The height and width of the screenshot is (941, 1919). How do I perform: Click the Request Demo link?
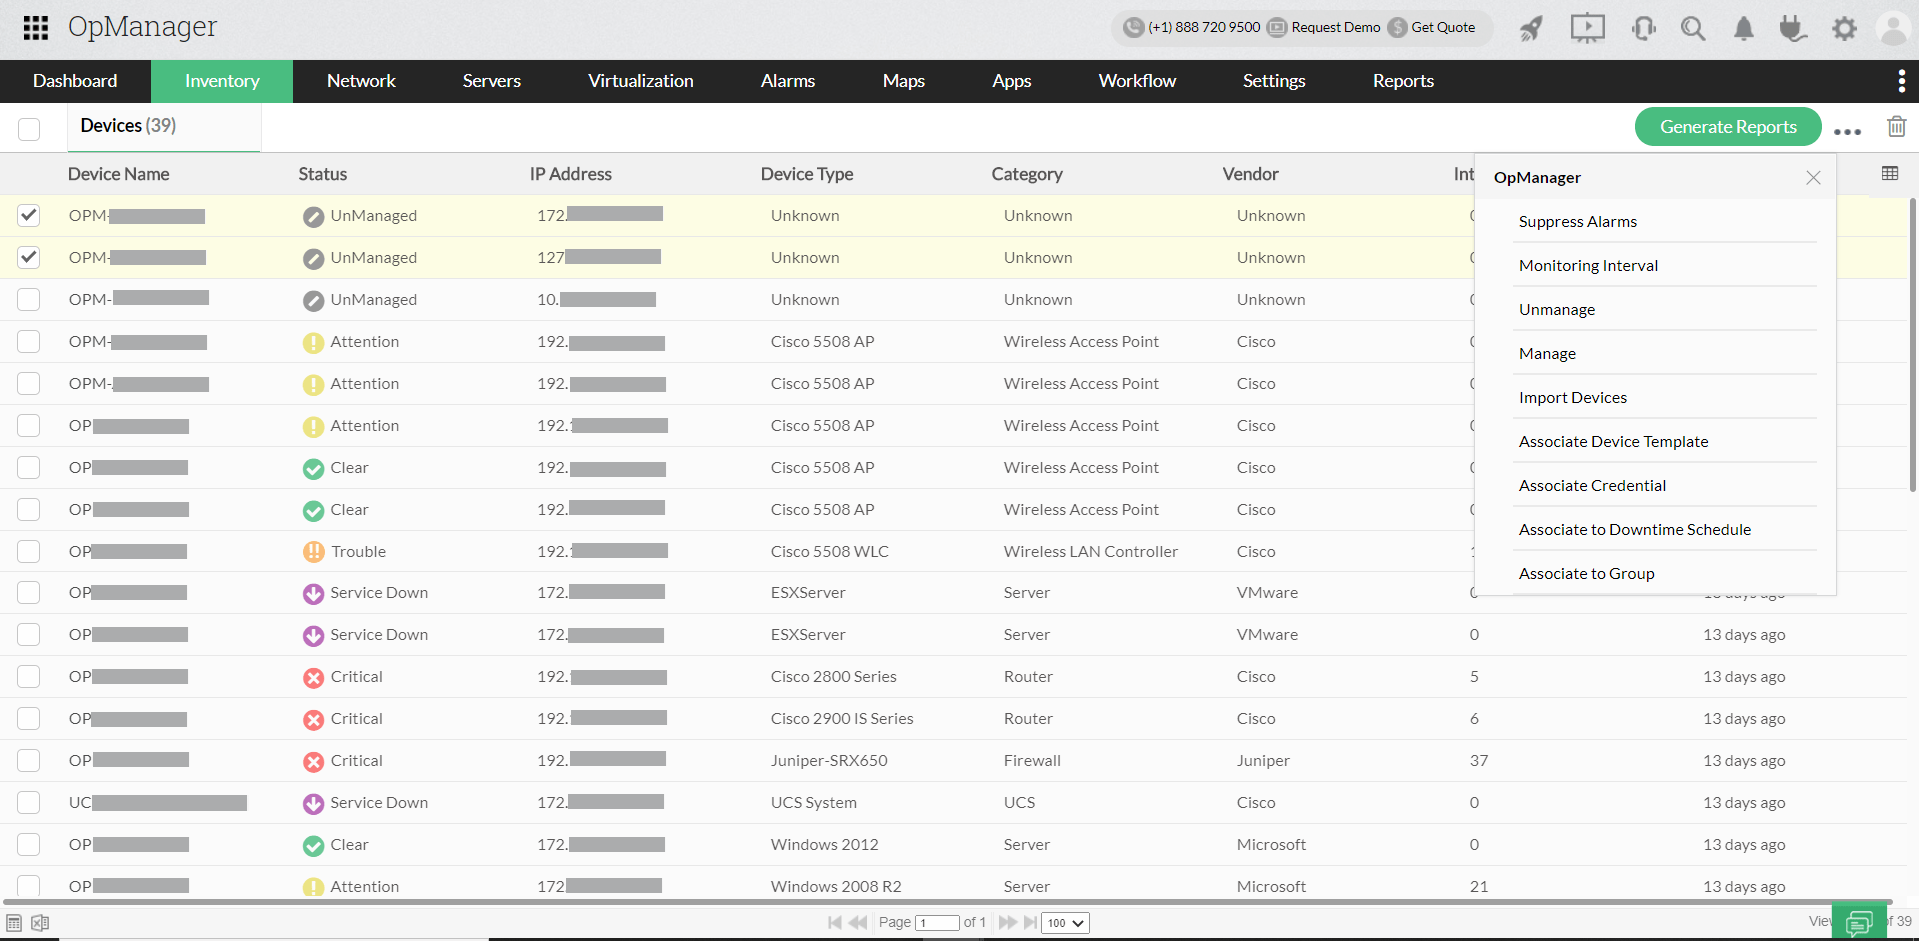(1324, 28)
